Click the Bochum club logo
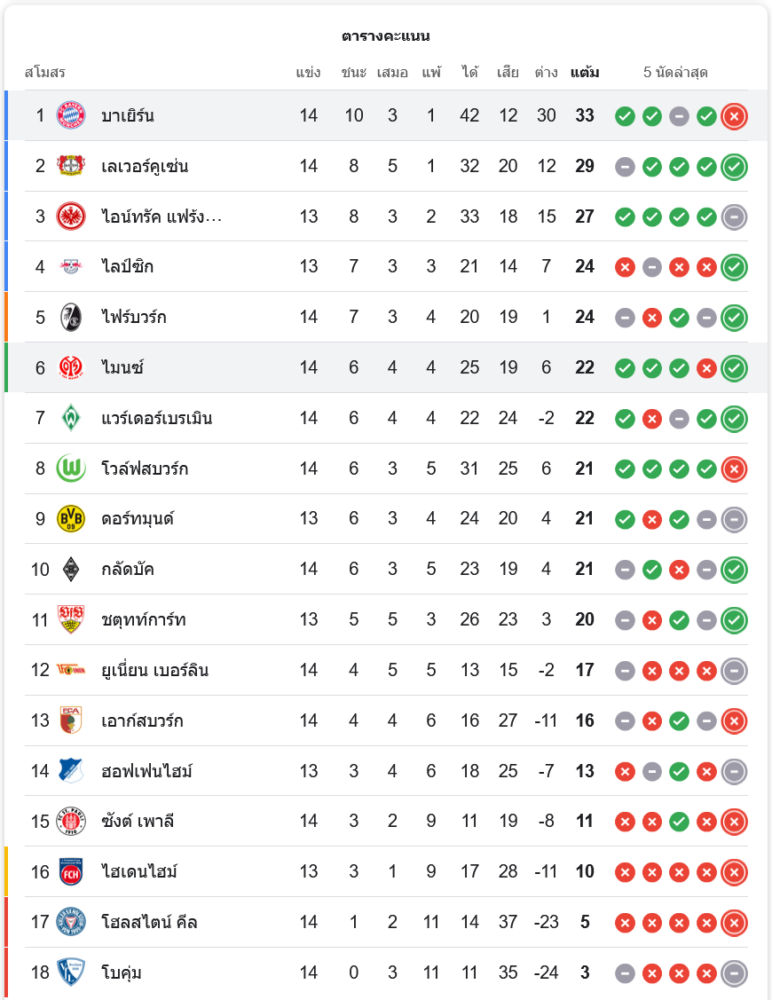 (x=70, y=972)
